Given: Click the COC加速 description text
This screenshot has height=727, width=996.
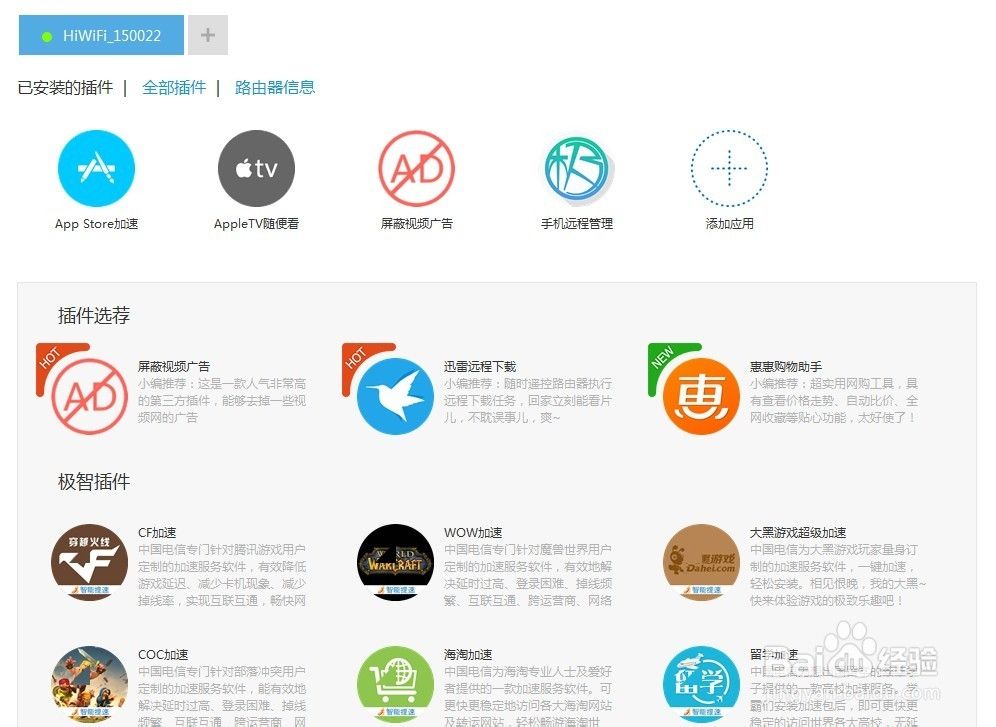Looking at the screenshot, I should pos(222,696).
